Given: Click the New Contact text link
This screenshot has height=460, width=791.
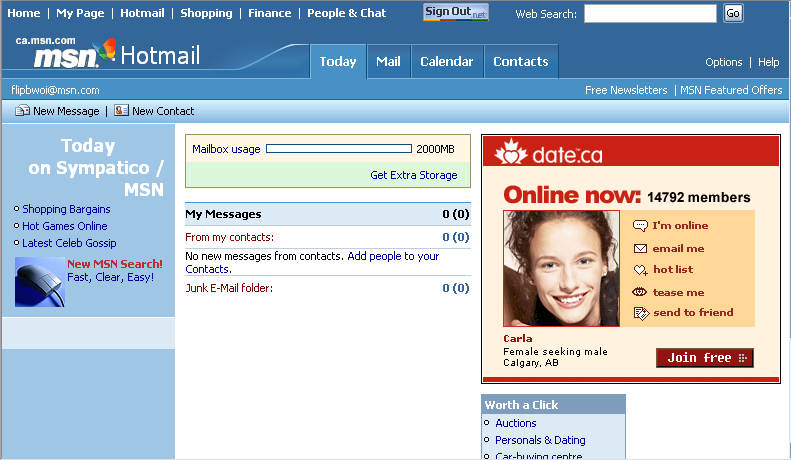Looking at the screenshot, I should [163, 111].
